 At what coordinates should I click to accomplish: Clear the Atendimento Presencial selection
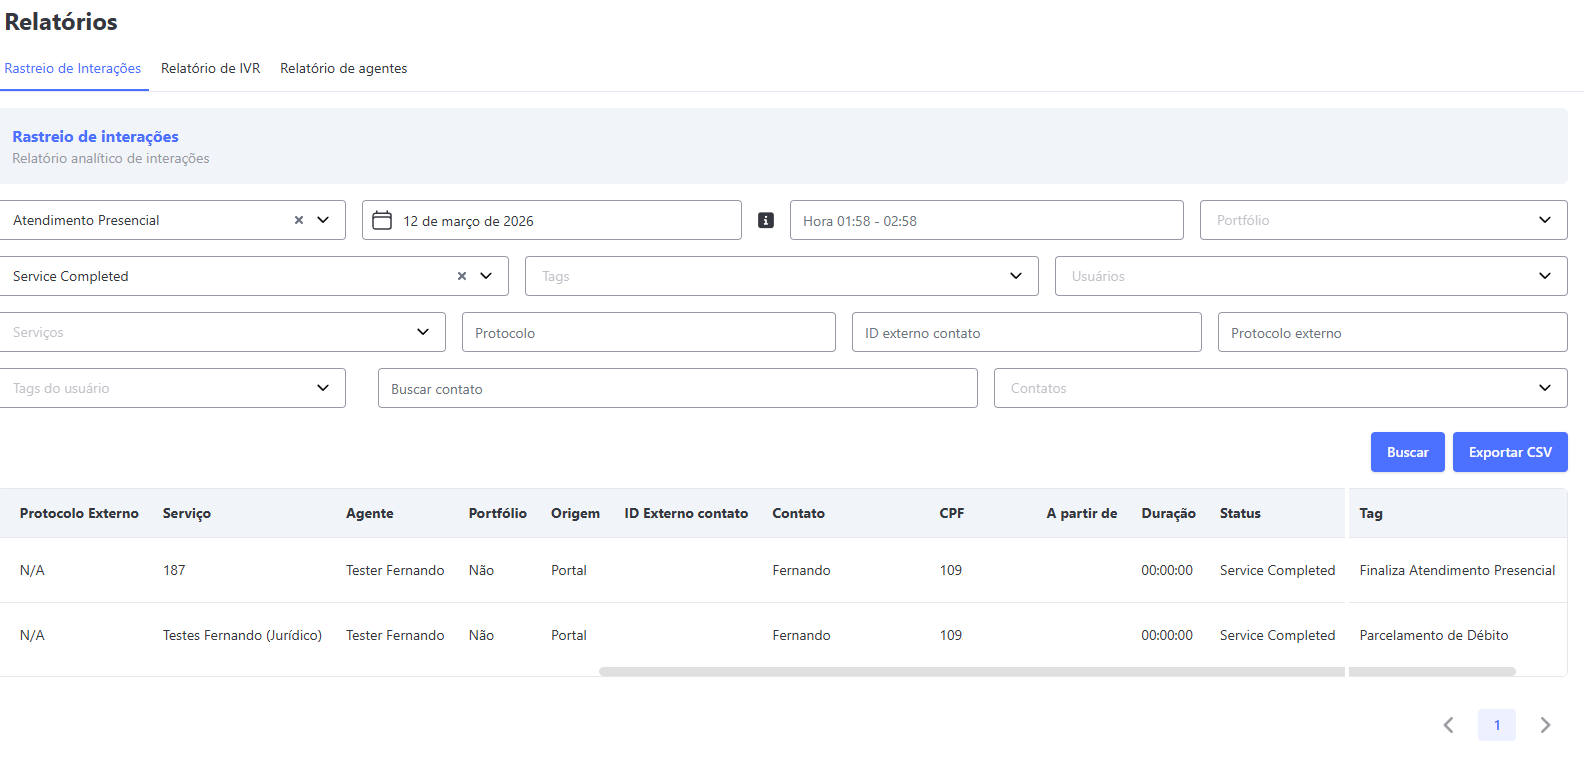[298, 220]
